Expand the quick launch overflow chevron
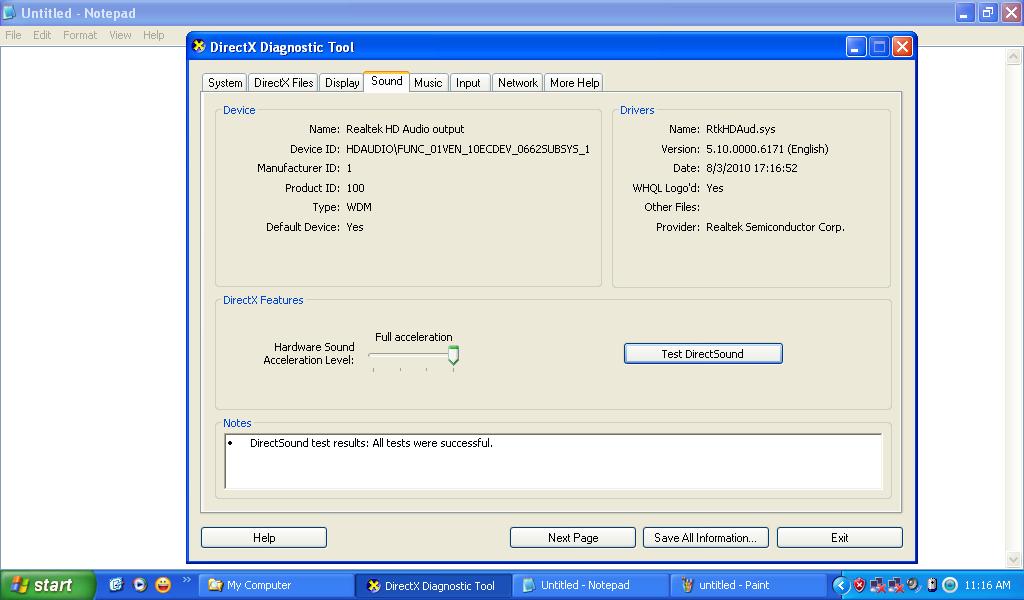Viewport: 1024px width, 600px height. click(185, 580)
